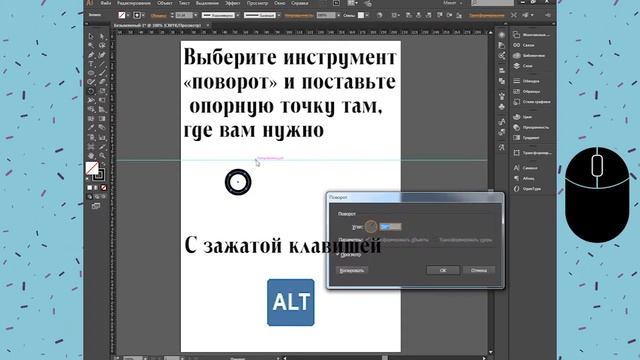Select the Magic Wand tool
This screenshot has width=640, height=360.
pyautogui.click(x=91, y=45)
